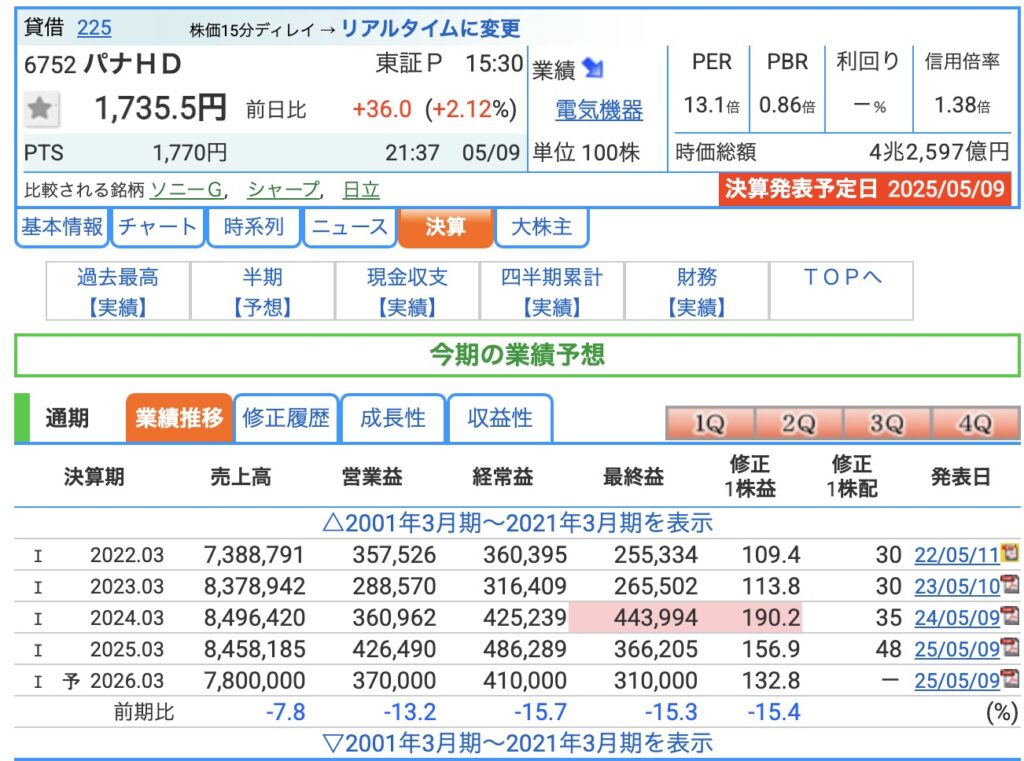Open the ニュース tab
This screenshot has width=1024, height=761.
(349, 227)
